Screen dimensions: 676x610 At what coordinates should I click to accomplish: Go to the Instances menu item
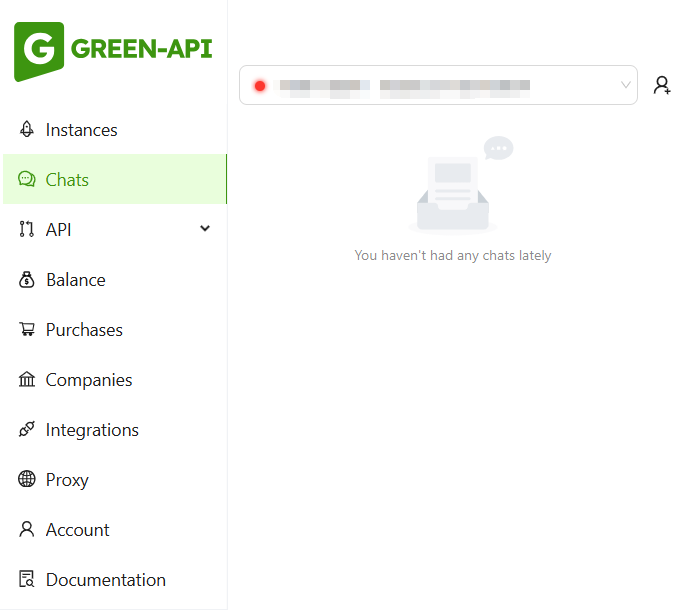click(x=81, y=130)
